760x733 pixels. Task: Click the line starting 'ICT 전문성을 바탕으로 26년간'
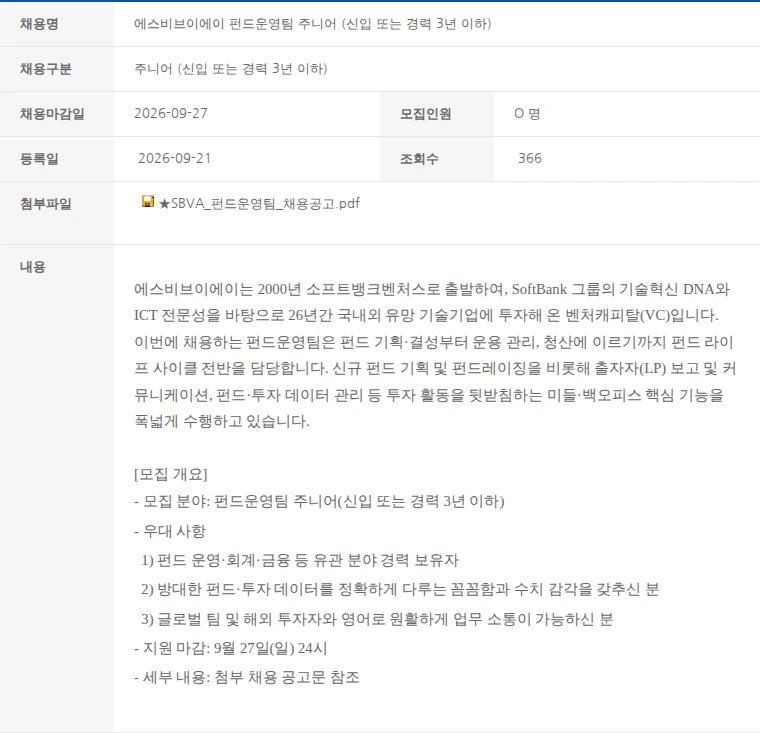point(426,316)
